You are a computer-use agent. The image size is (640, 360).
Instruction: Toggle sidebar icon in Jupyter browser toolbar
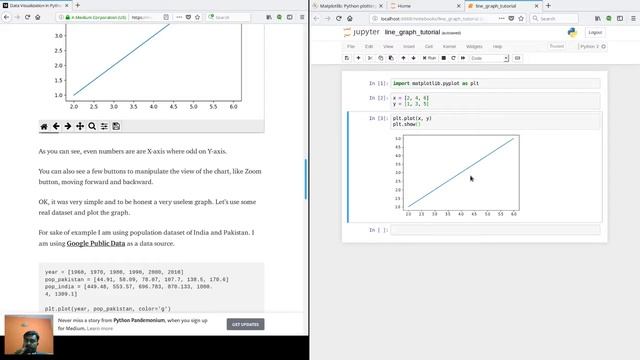point(620,18)
